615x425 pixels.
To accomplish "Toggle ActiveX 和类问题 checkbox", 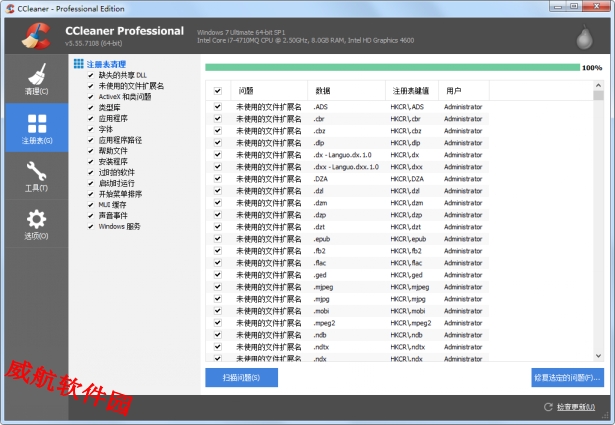I will click(x=91, y=97).
